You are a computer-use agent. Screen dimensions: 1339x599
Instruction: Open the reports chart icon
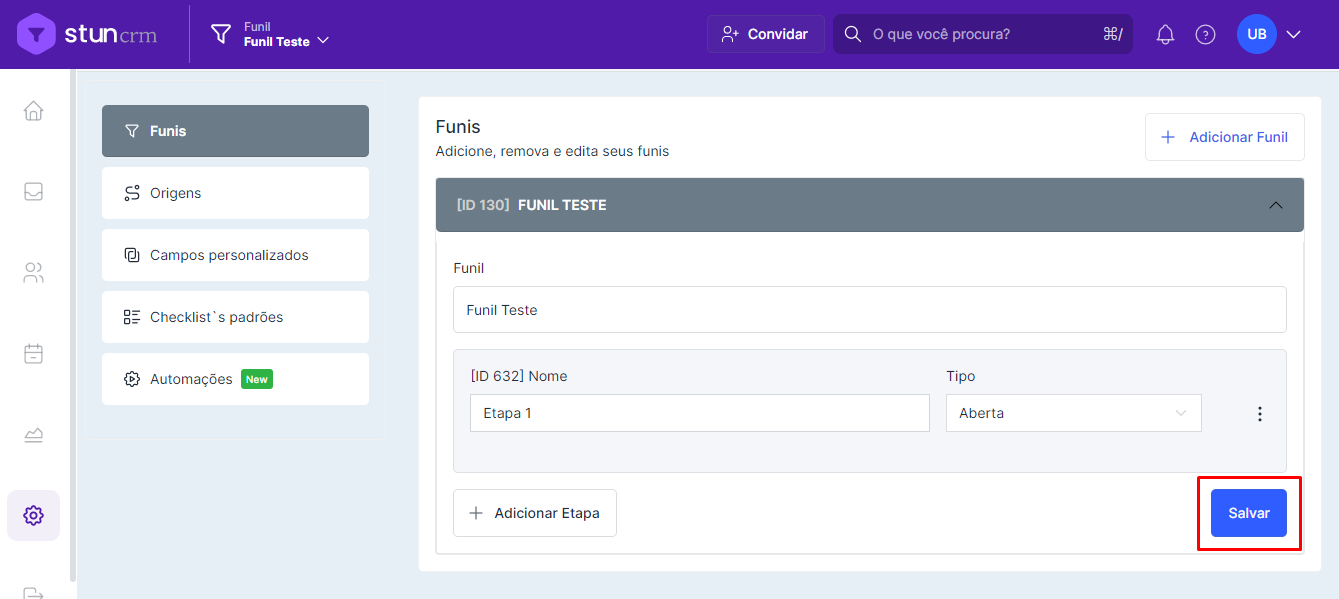click(x=33, y=435)
